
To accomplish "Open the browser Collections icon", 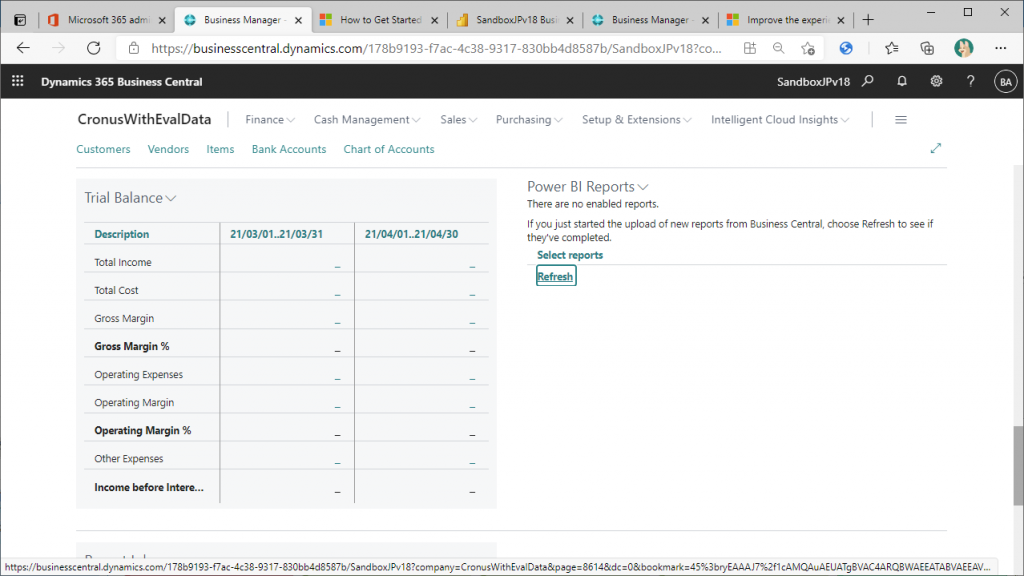I will pyautogui.click(x=927, y=48).
